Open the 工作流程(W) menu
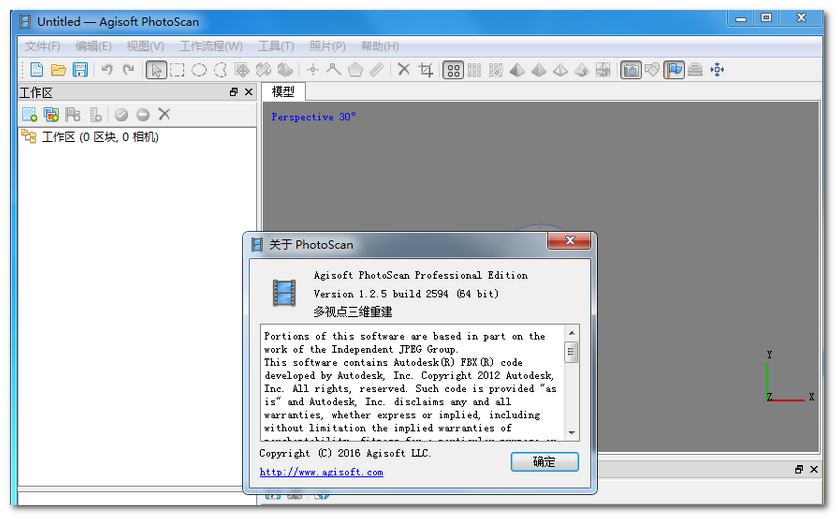835x516 pixels. click(211, 46)
